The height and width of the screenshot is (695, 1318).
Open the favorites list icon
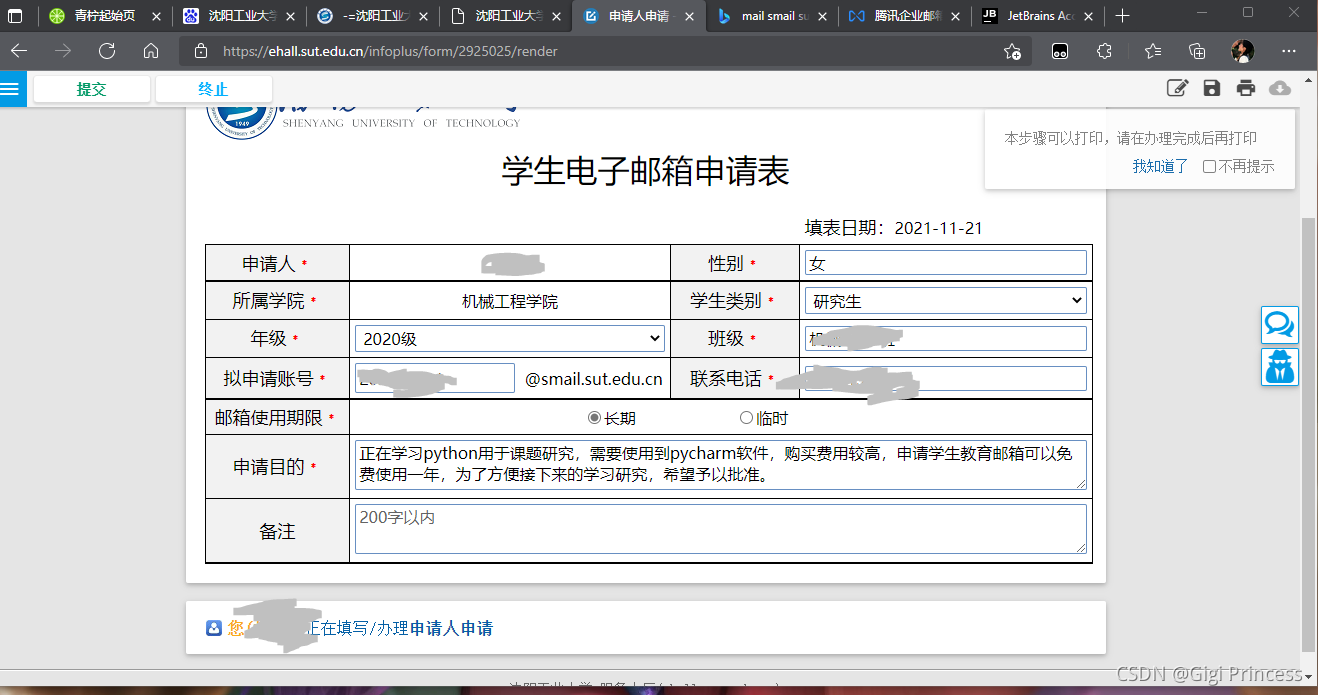(x=1152, y=51)
